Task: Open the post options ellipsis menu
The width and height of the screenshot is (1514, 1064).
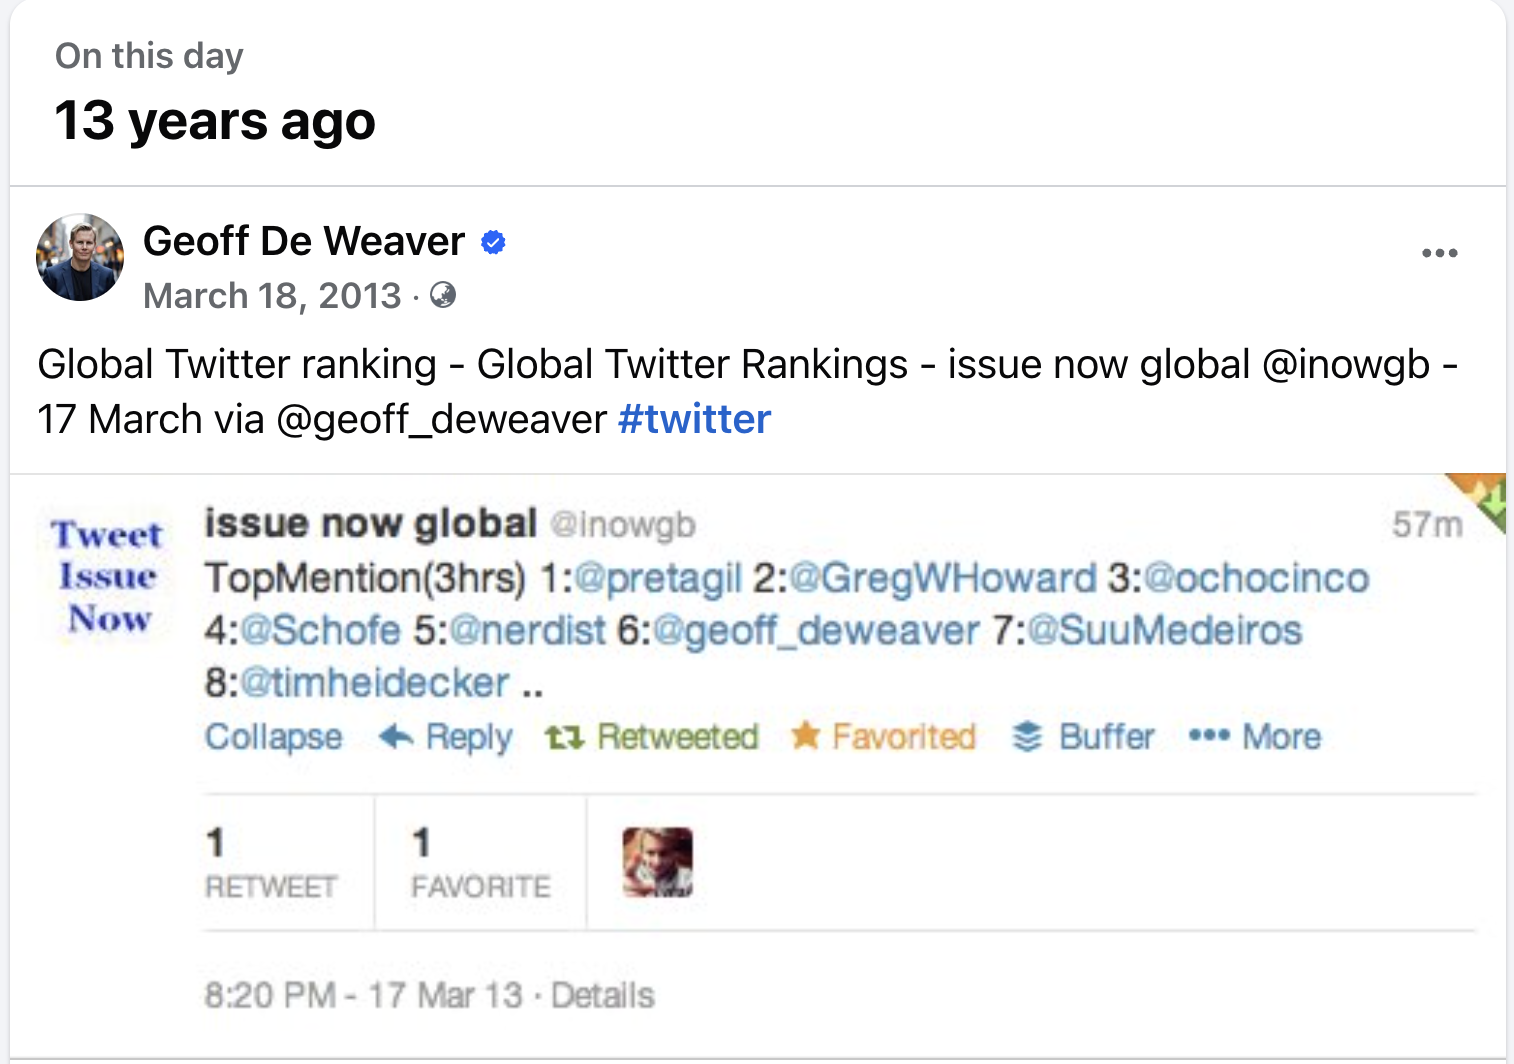Action: pyautogui.click(x=1440, y=253)
